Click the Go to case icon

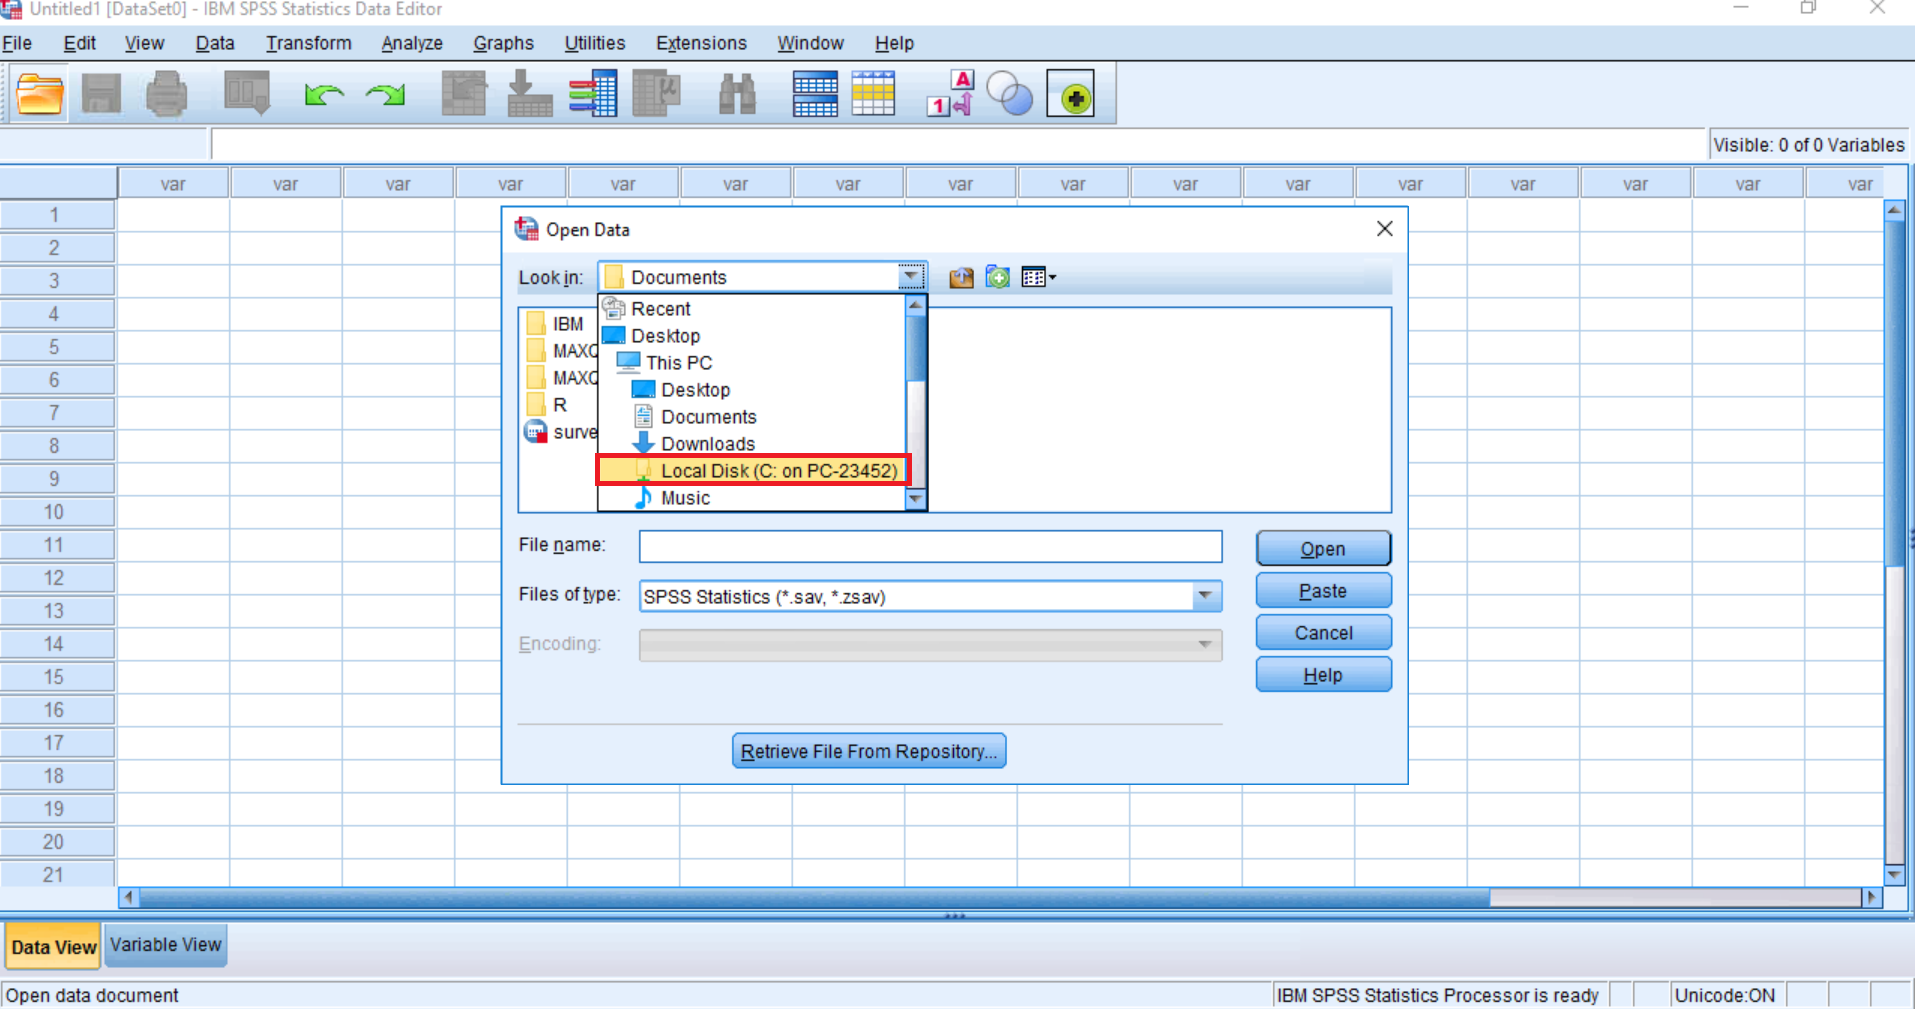click(464, 95)
